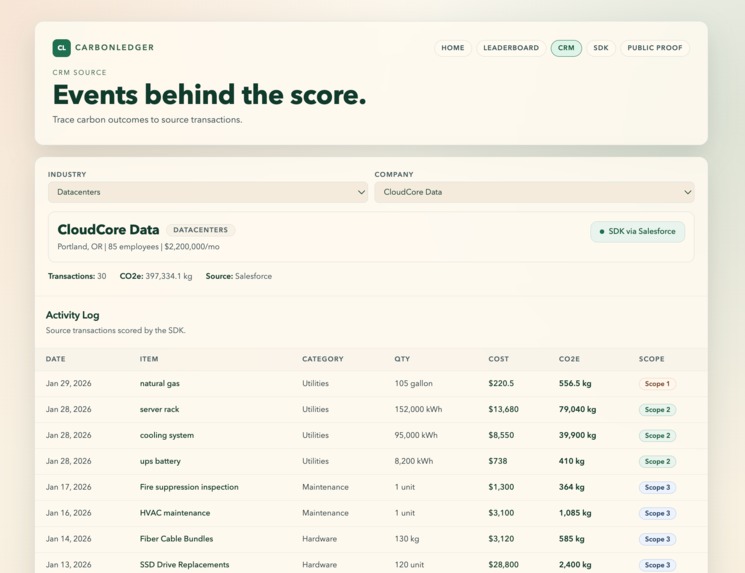Click the Jan 17, 2026 date cell
The height and width of the screenshot is (573, 745).
coord(68,487)
